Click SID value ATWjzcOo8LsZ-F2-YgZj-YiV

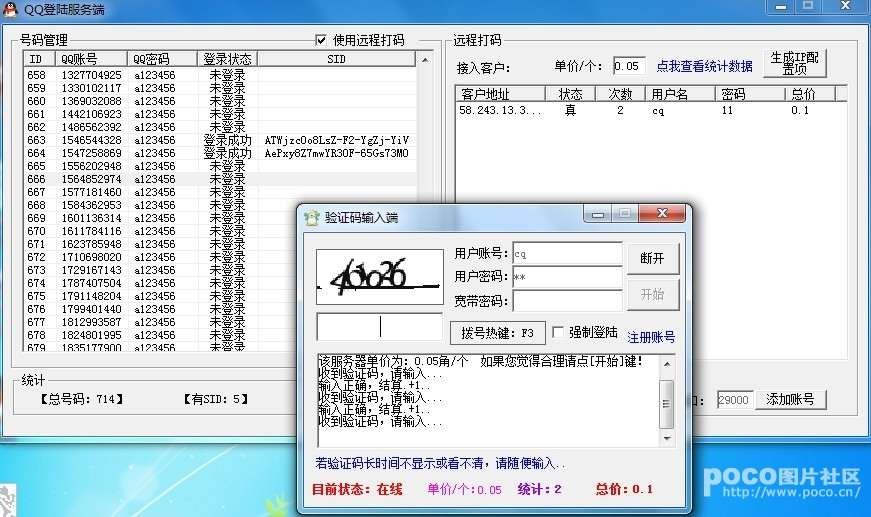[337, 140]
